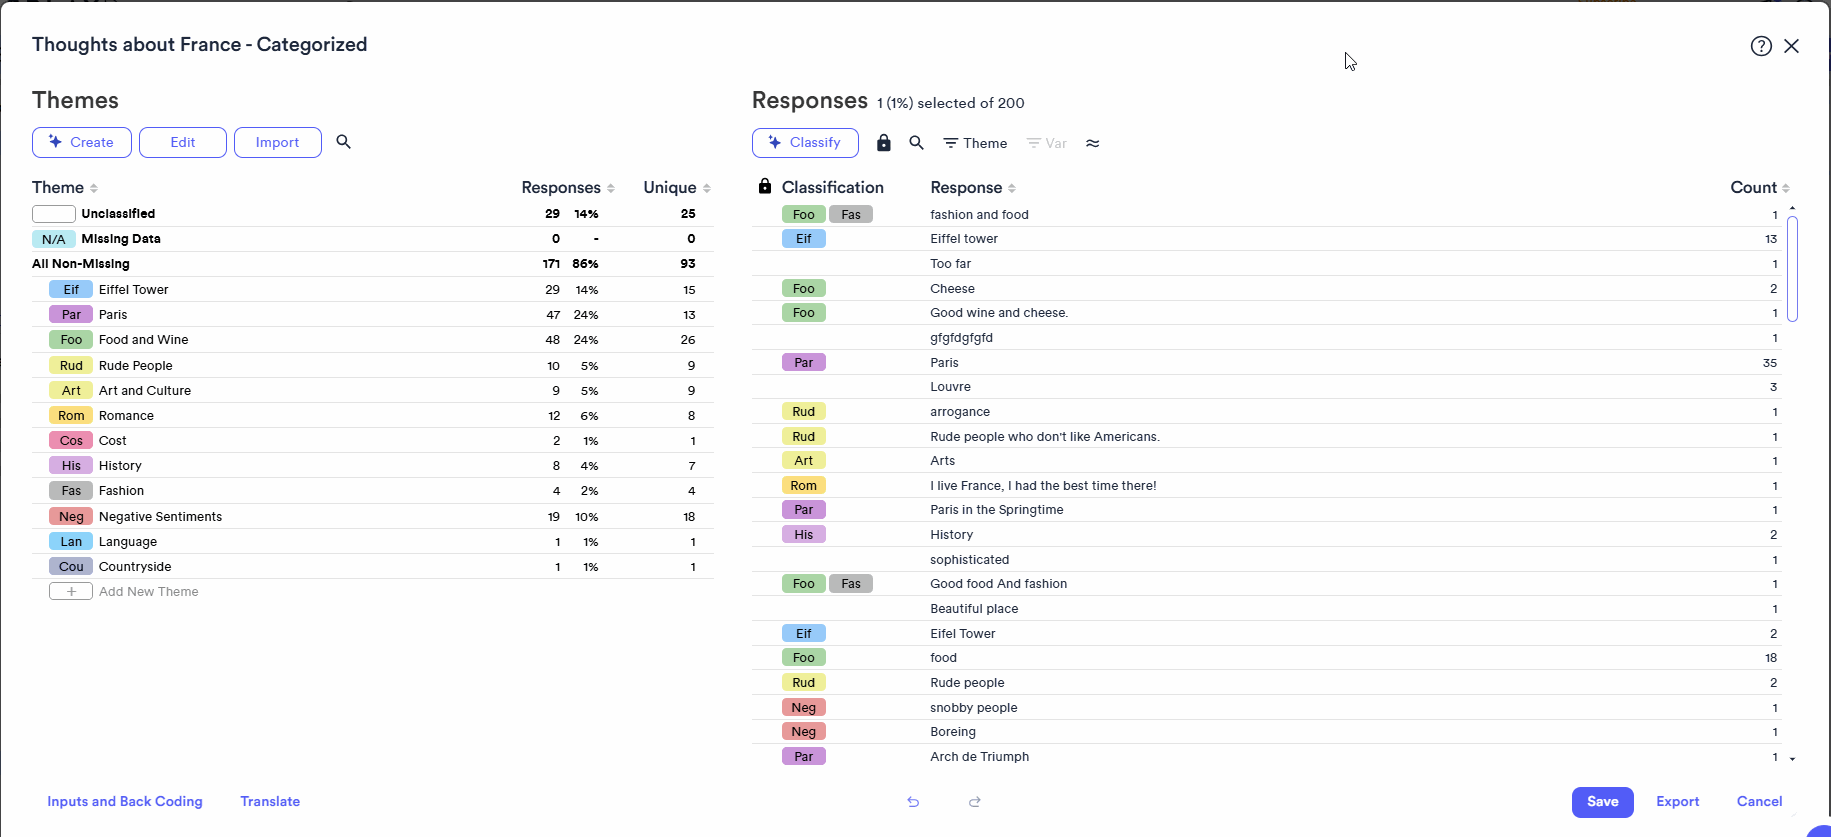Image resolution: width=1831 pixels, height=837 pixels.
Task: Open Inputs and Back Coding
Action: point(125,802)
